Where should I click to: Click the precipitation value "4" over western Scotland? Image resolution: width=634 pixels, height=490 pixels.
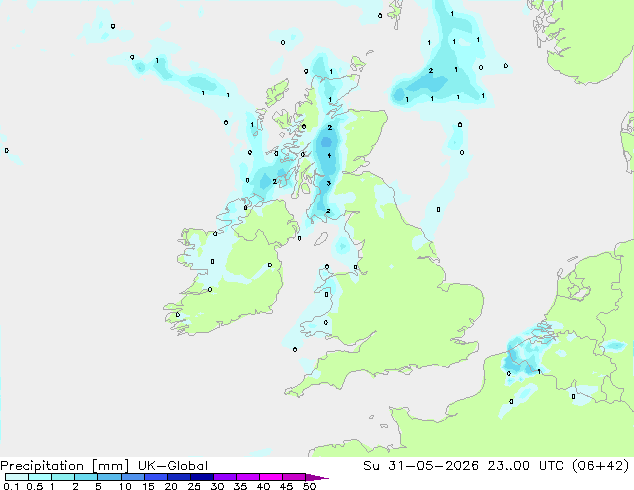pyautogui.click(x=330, y=156)
